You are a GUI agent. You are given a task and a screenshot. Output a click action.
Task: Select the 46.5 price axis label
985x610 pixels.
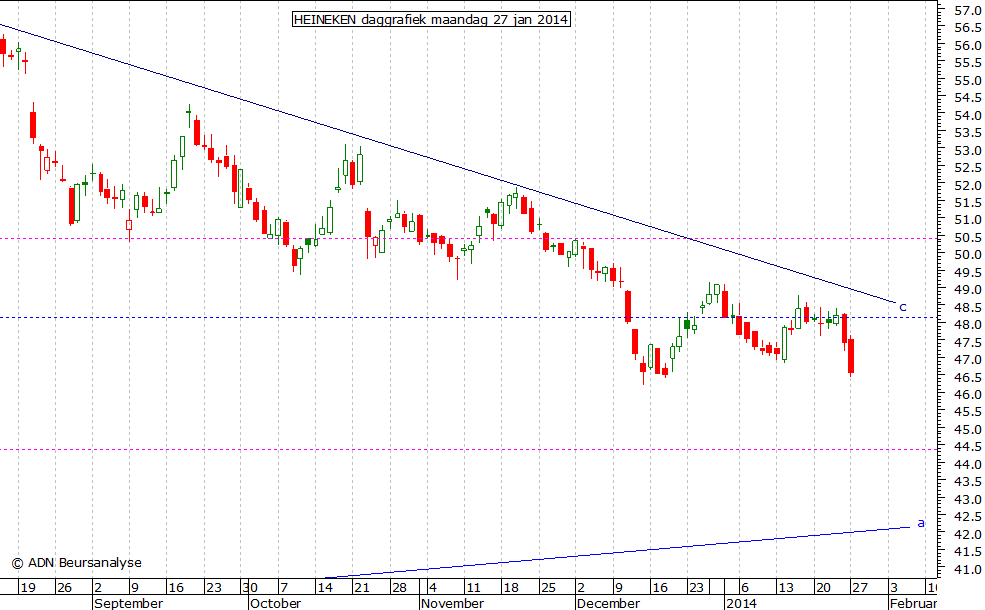point(968,377)
